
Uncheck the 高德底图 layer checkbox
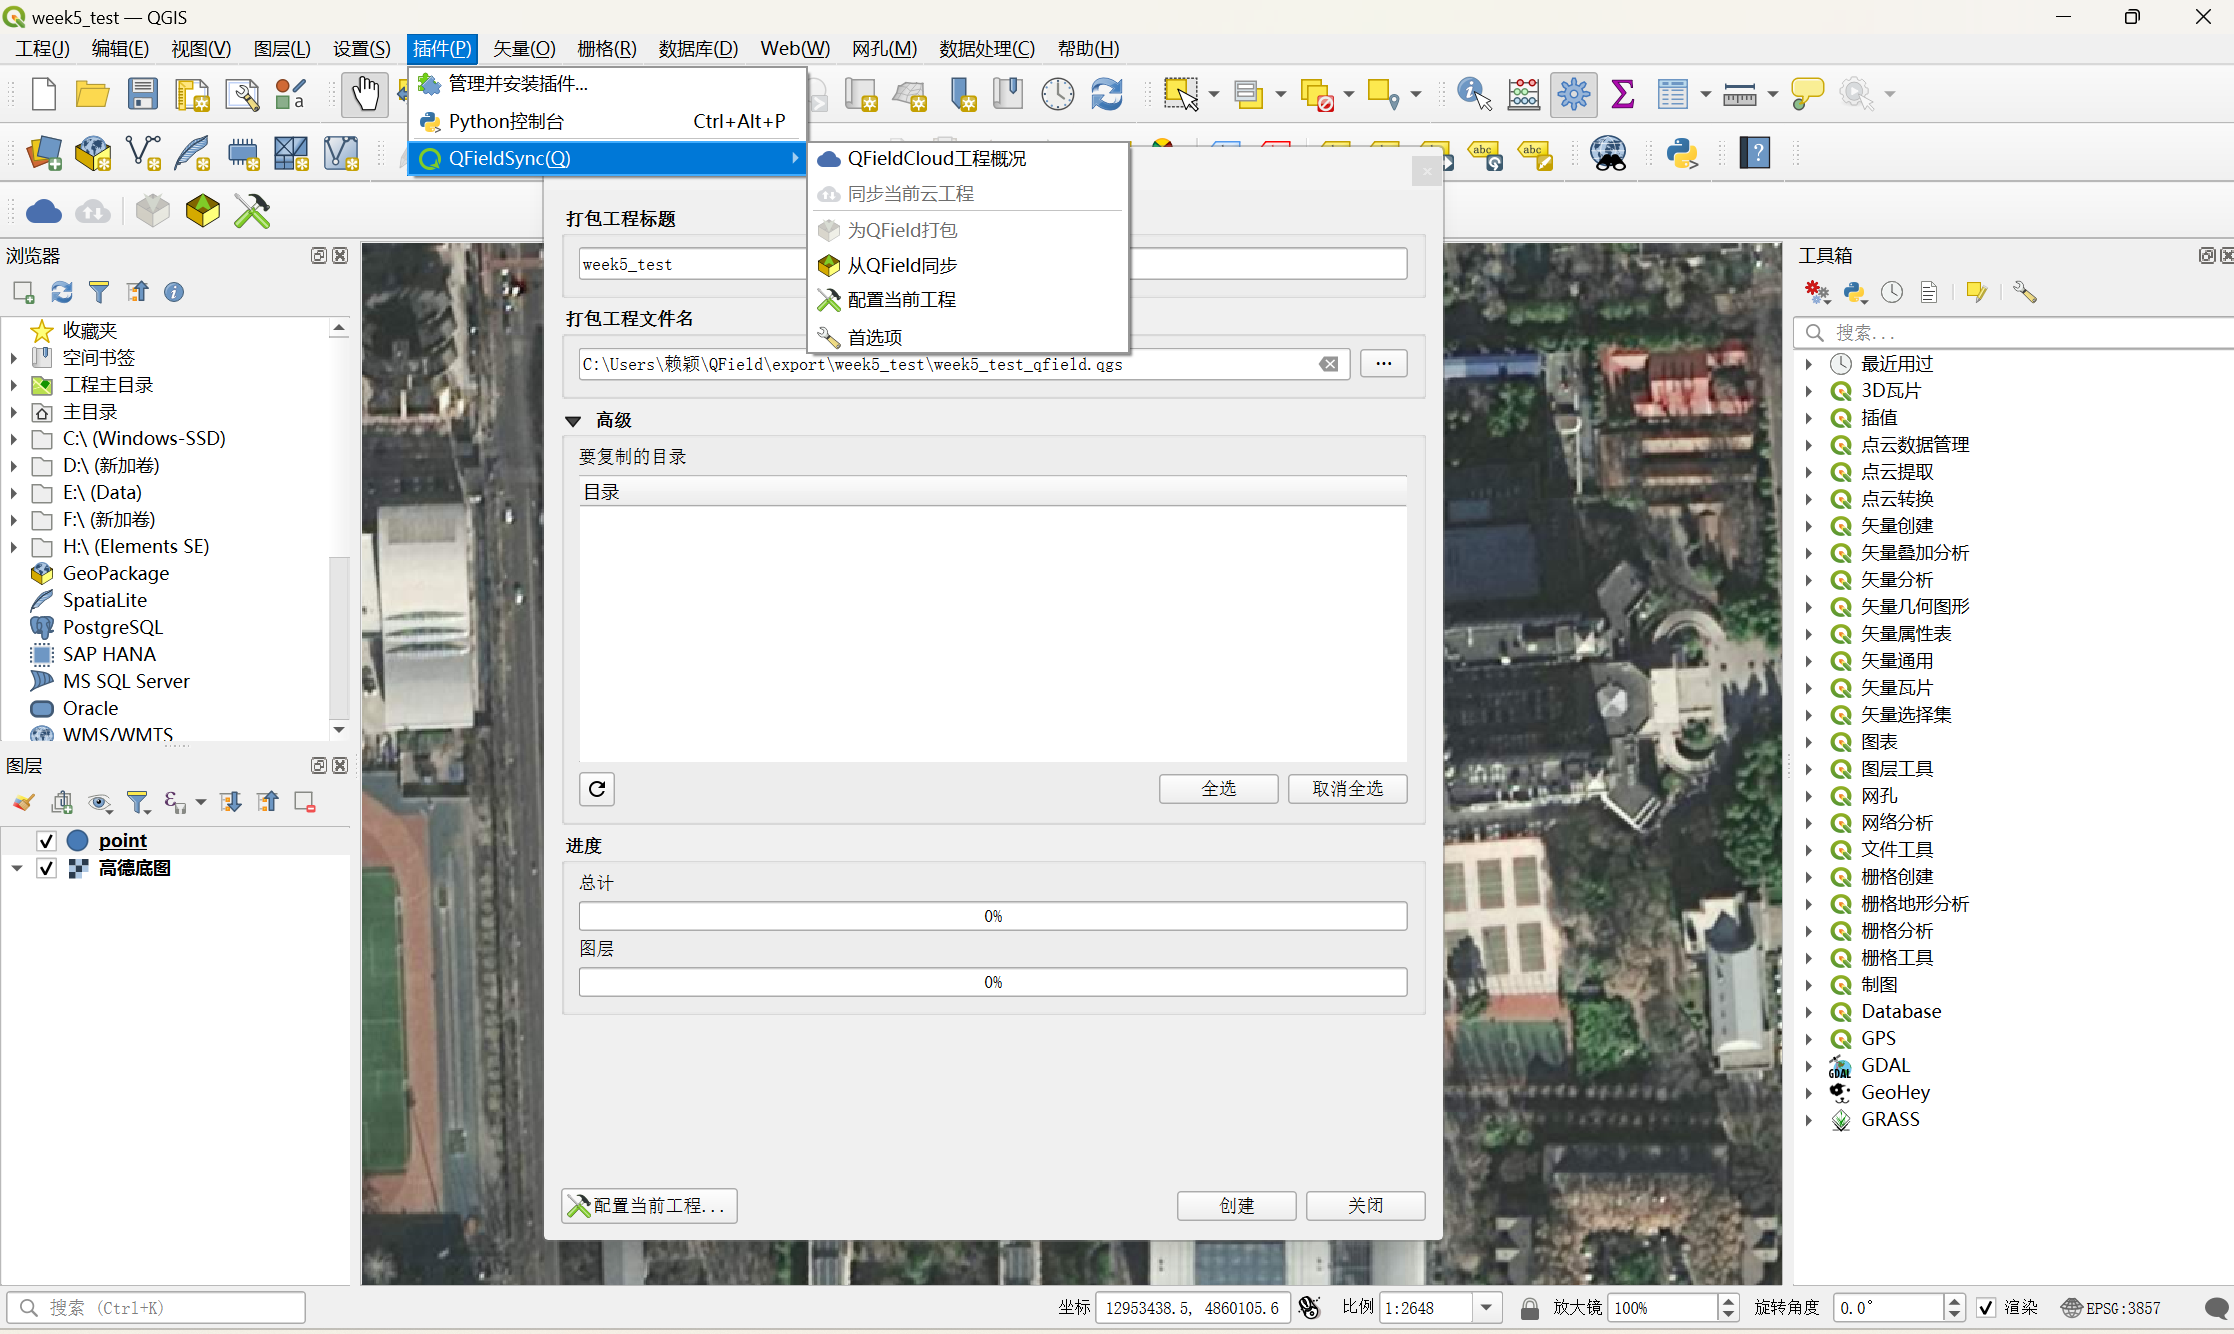(46, 868)
